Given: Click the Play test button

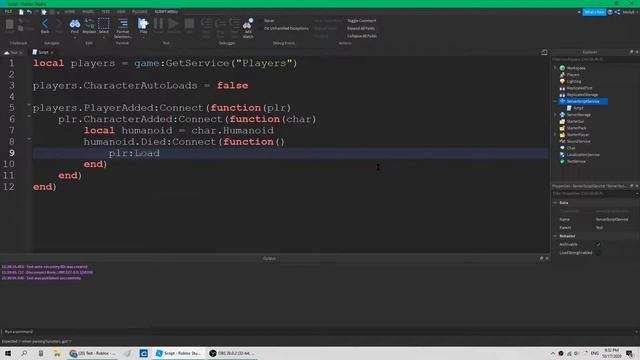Looking at the screenshot, I should 143,25.
